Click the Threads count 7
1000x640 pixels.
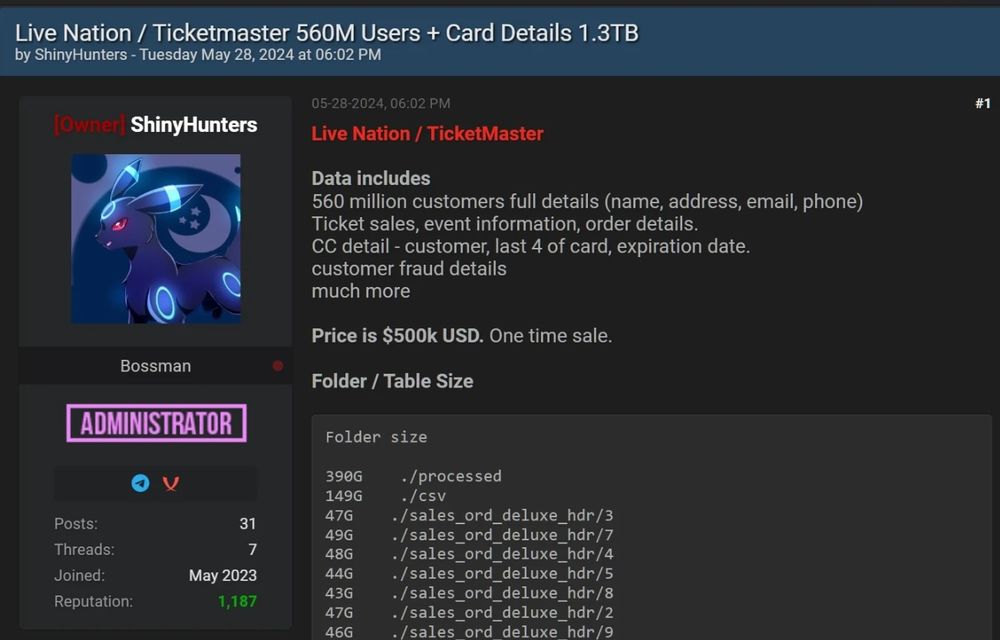pos(253,549)
